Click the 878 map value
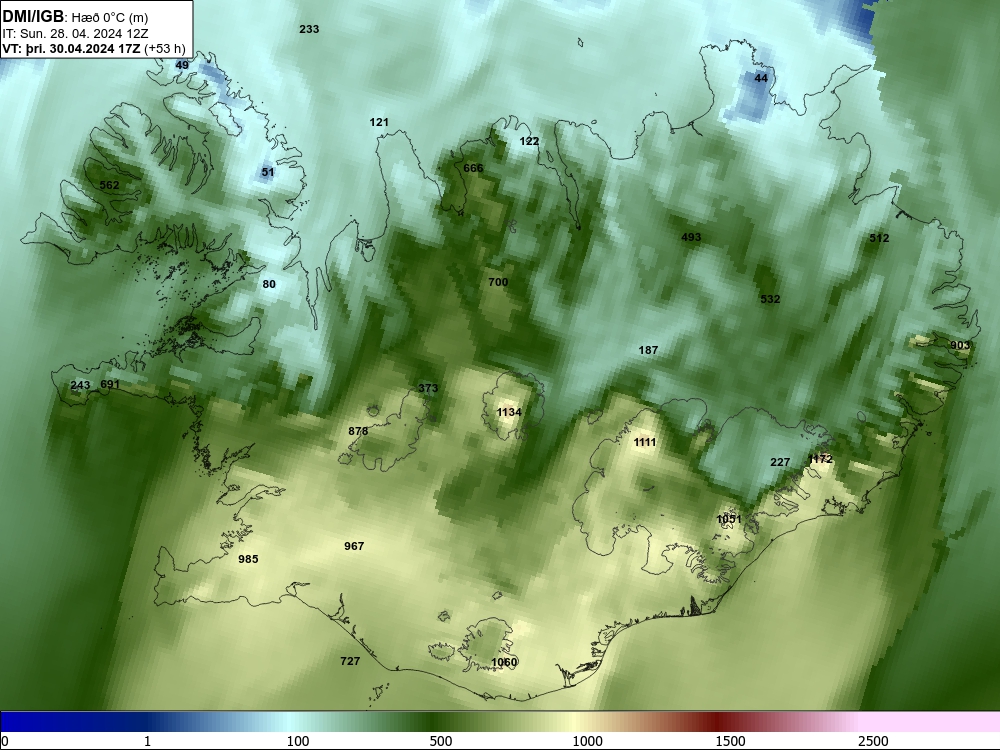 tap(358, 431)
